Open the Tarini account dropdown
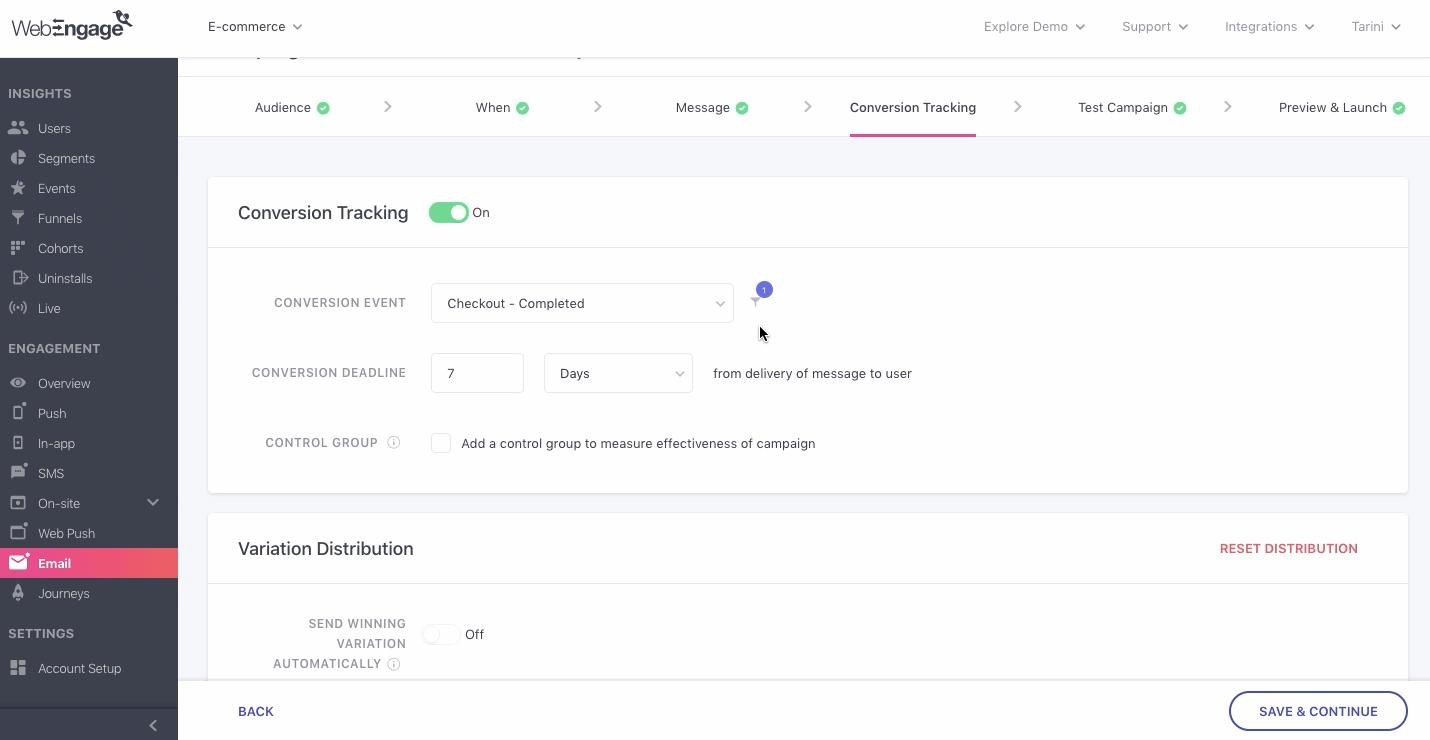The image size is (1430, 740). (1376, 27)
